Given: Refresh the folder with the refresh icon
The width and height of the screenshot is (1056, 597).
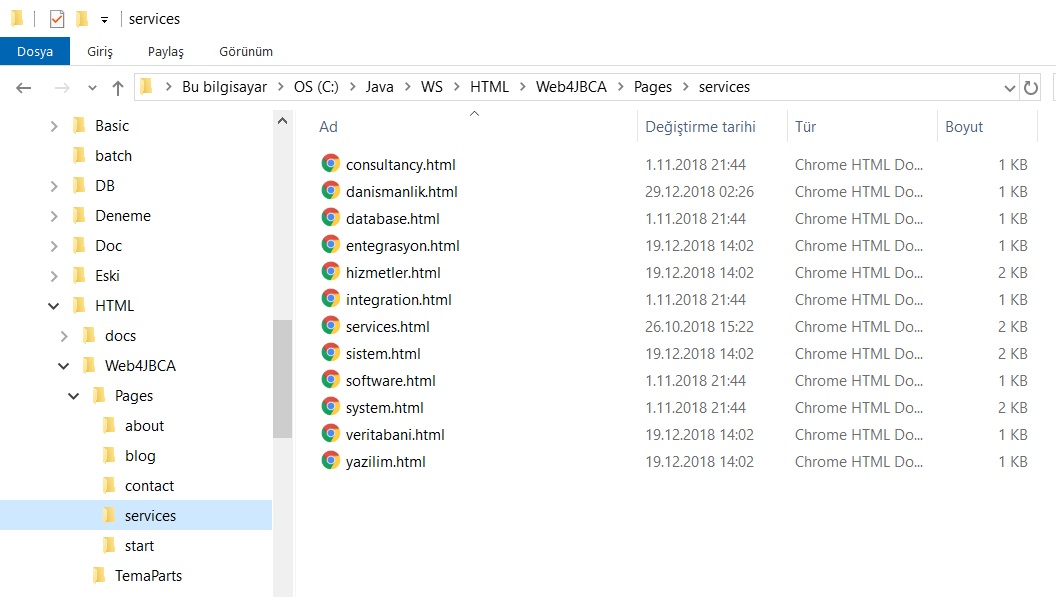Looking at the screenshot, I should [1031, 87].
